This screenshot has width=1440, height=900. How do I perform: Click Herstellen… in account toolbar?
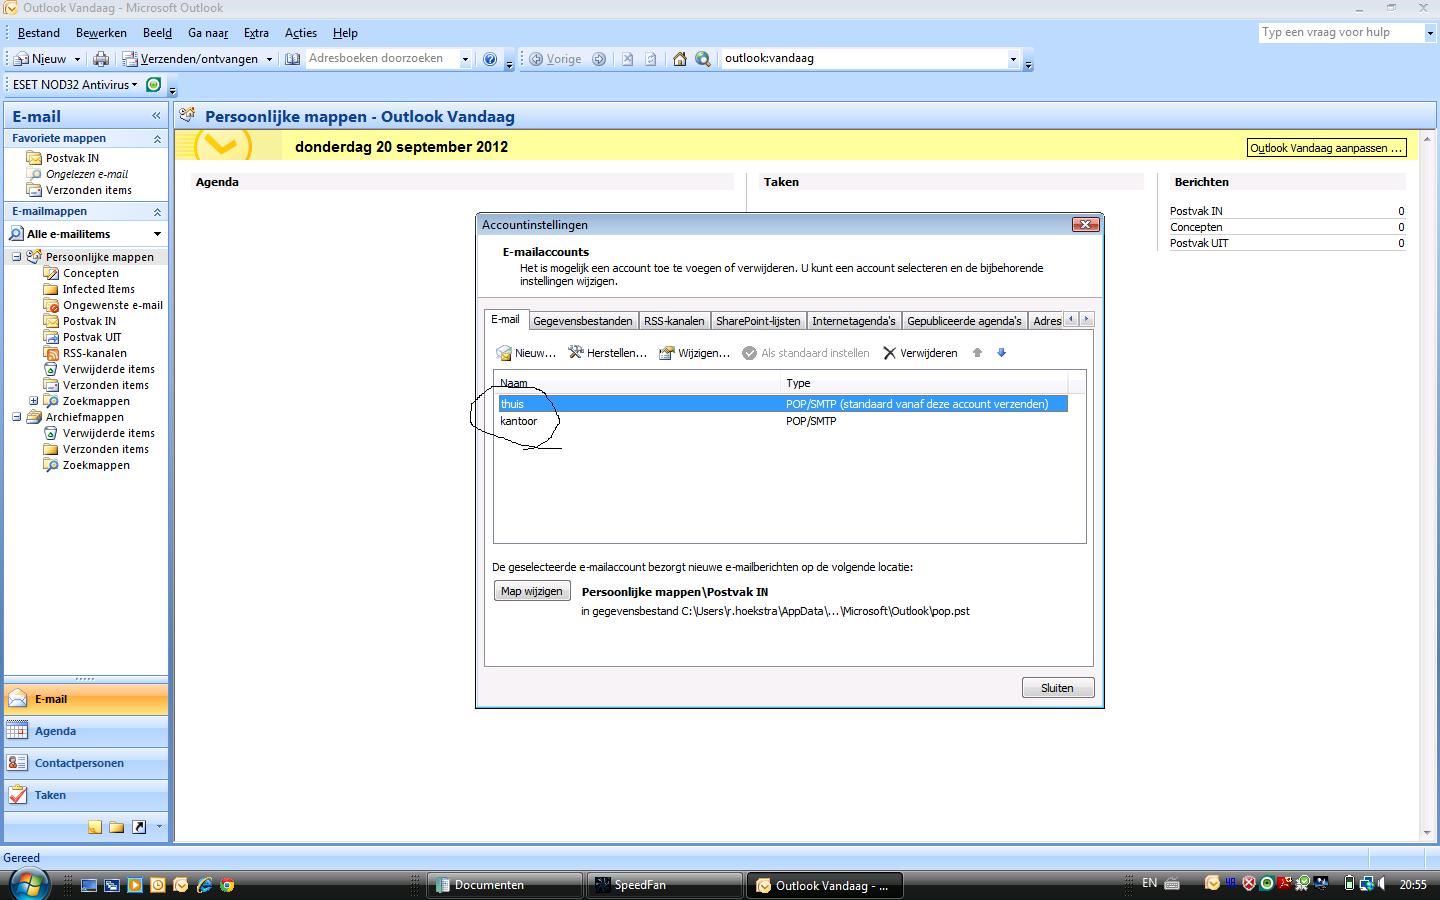[607, 353]
